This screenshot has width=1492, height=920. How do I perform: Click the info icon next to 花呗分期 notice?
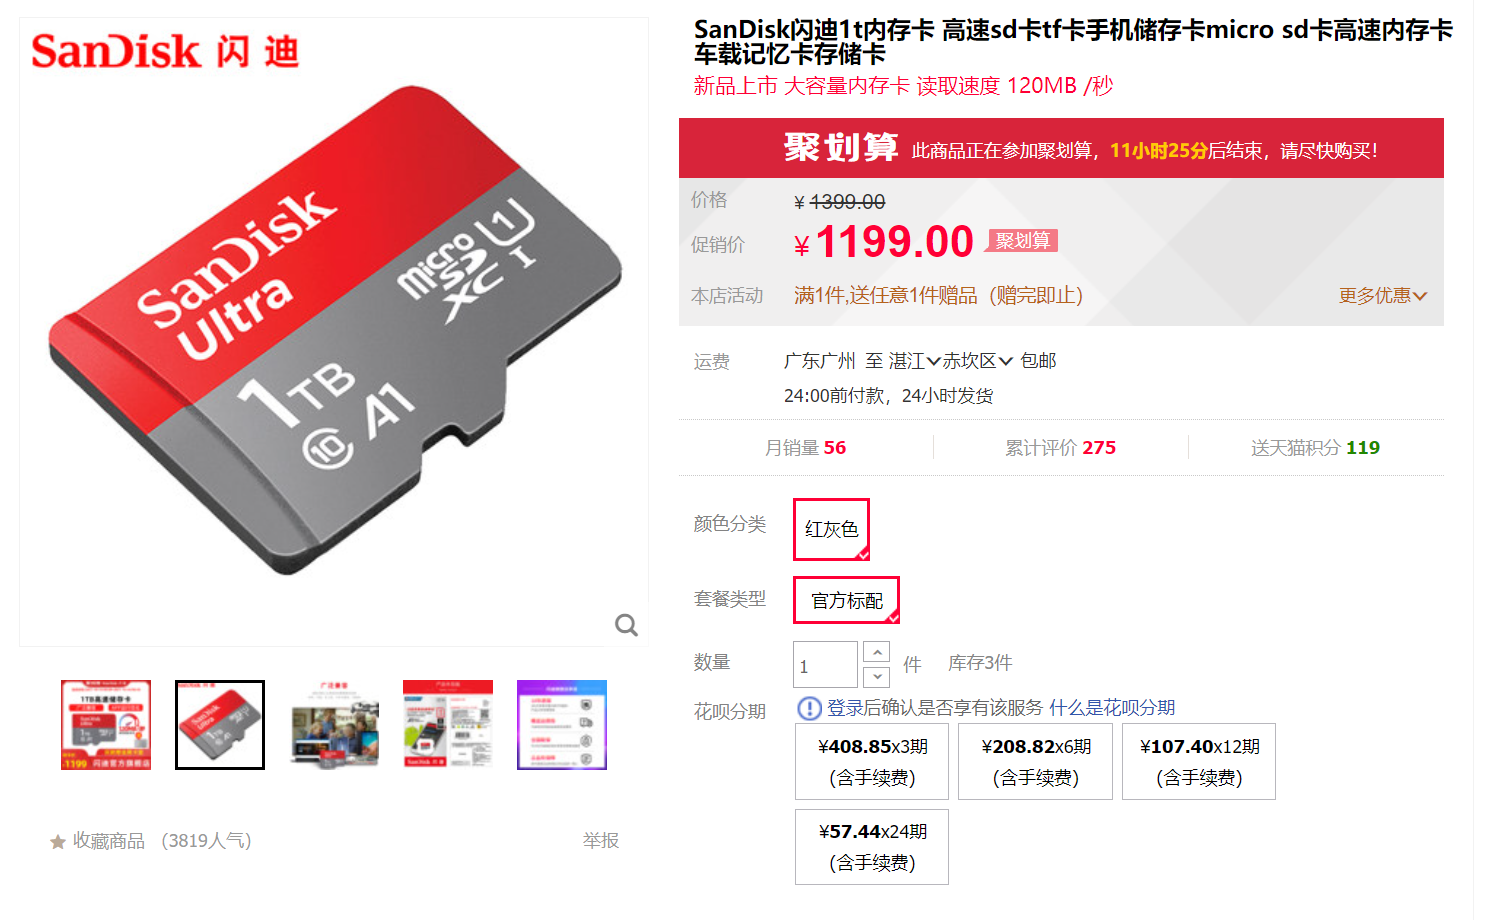809,708
